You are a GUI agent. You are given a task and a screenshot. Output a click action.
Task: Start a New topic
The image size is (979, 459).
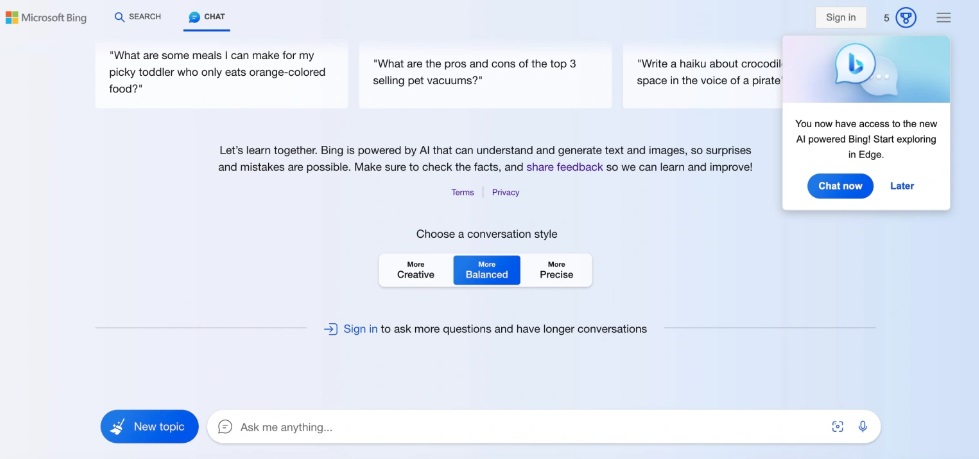(x=149, y=427)
